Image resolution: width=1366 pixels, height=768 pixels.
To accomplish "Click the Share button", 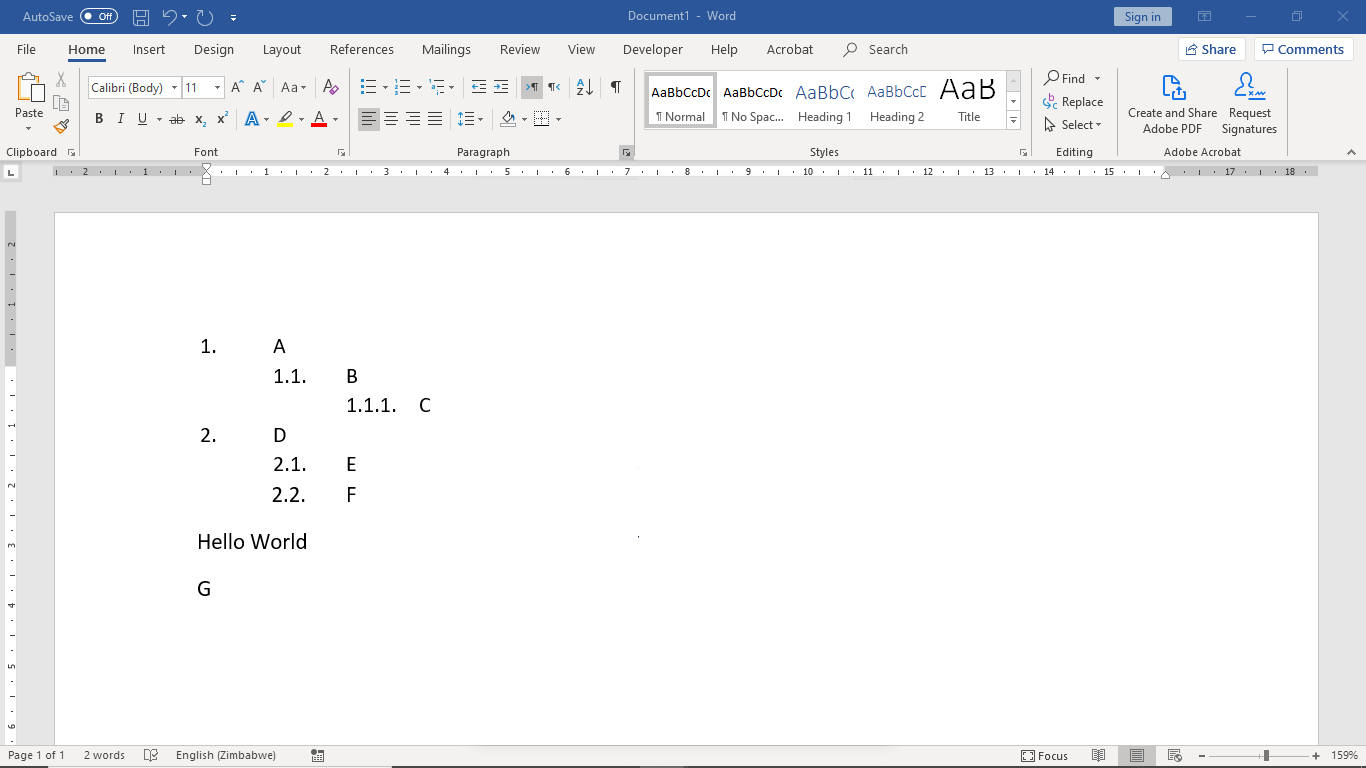I will 1211,49.
